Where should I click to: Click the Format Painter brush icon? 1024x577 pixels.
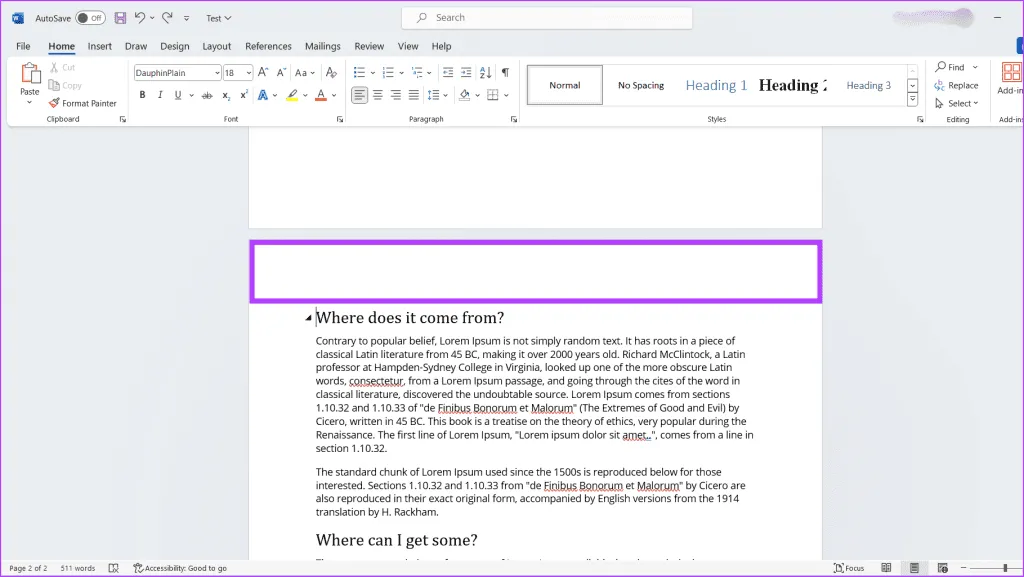coord(54,103)
